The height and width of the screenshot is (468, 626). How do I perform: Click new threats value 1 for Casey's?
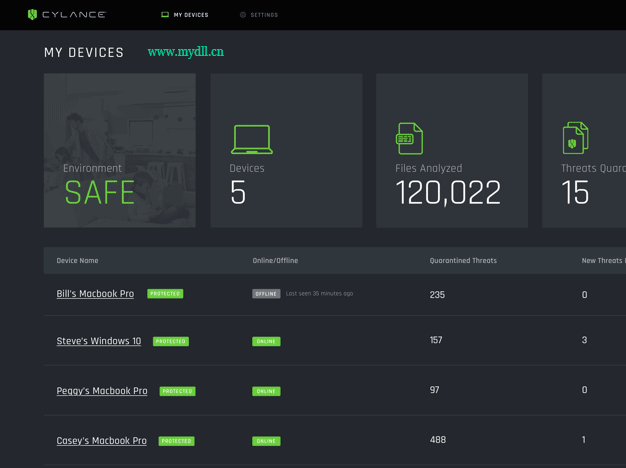[x=584, y=440]
